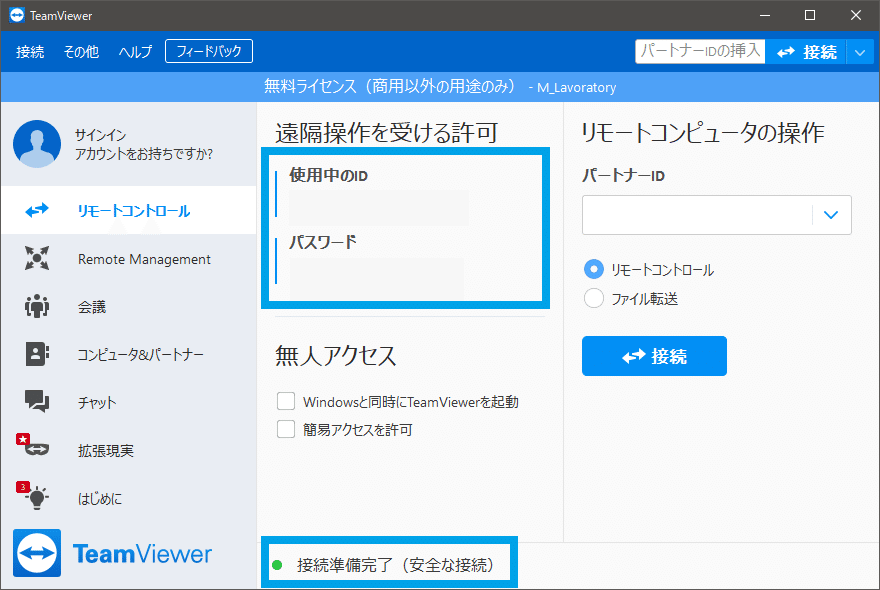Enable 簡易アクセスを許可 checkbox
880x590 pixels.
[286, 429]
